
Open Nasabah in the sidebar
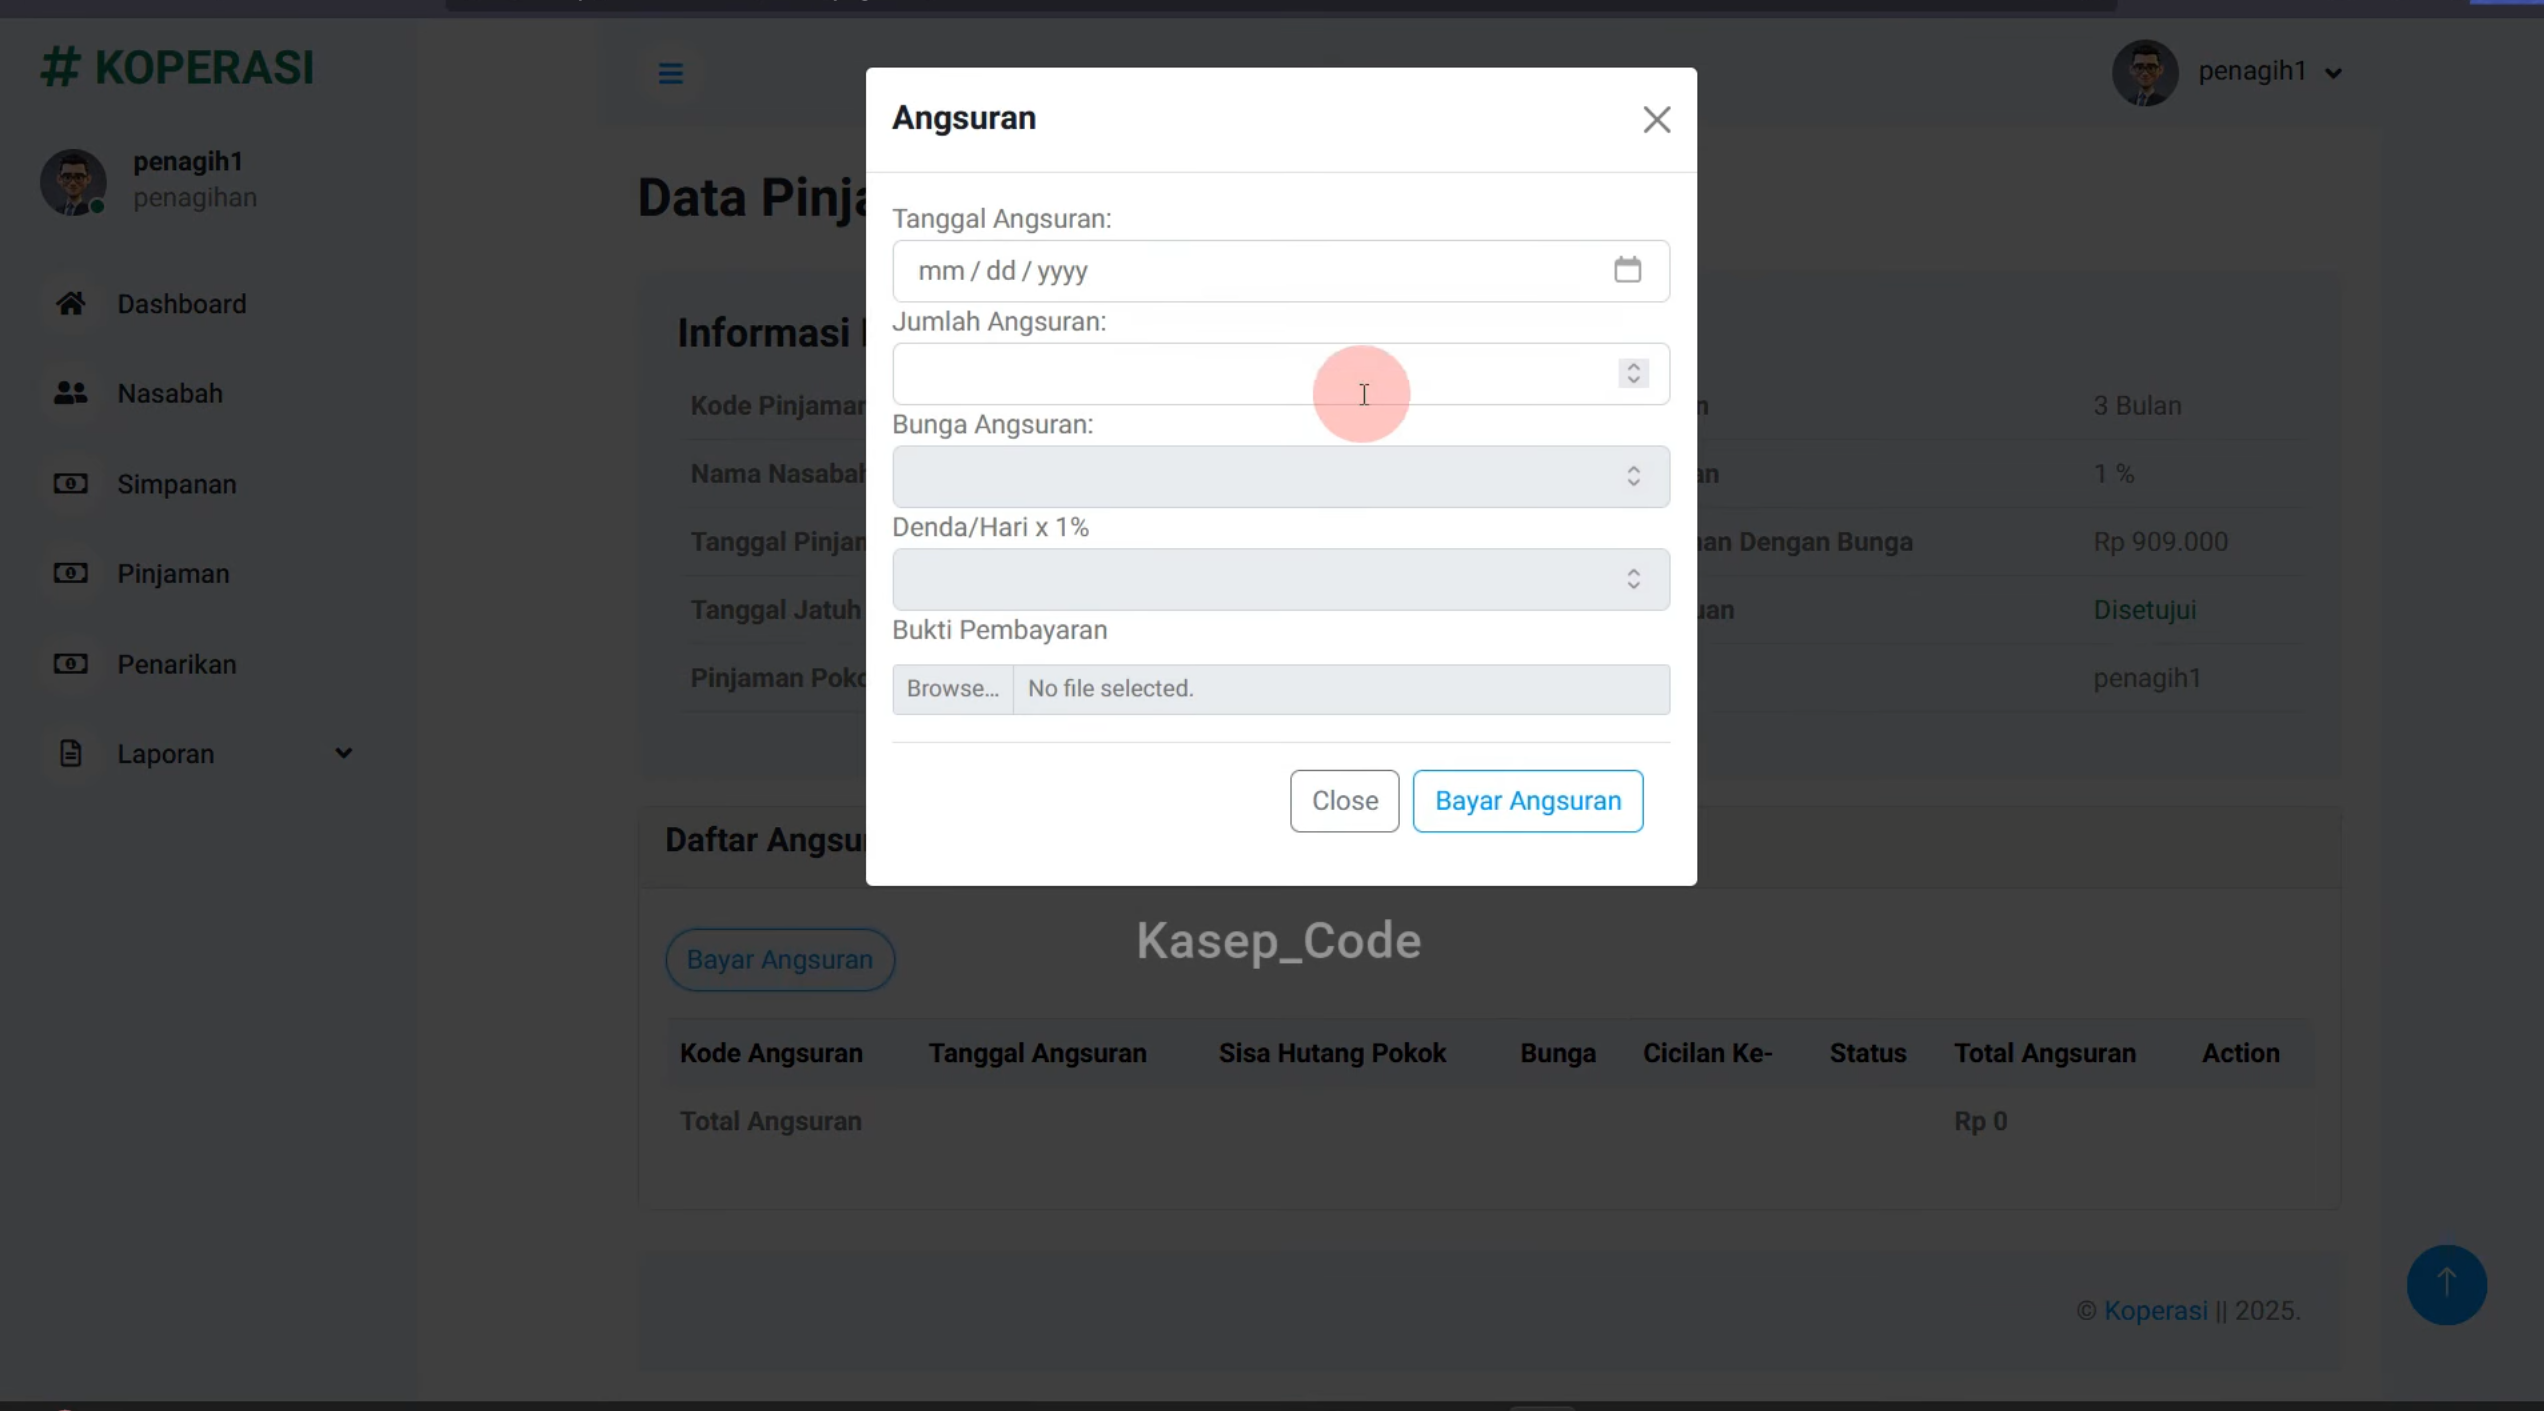coord(170,394)
